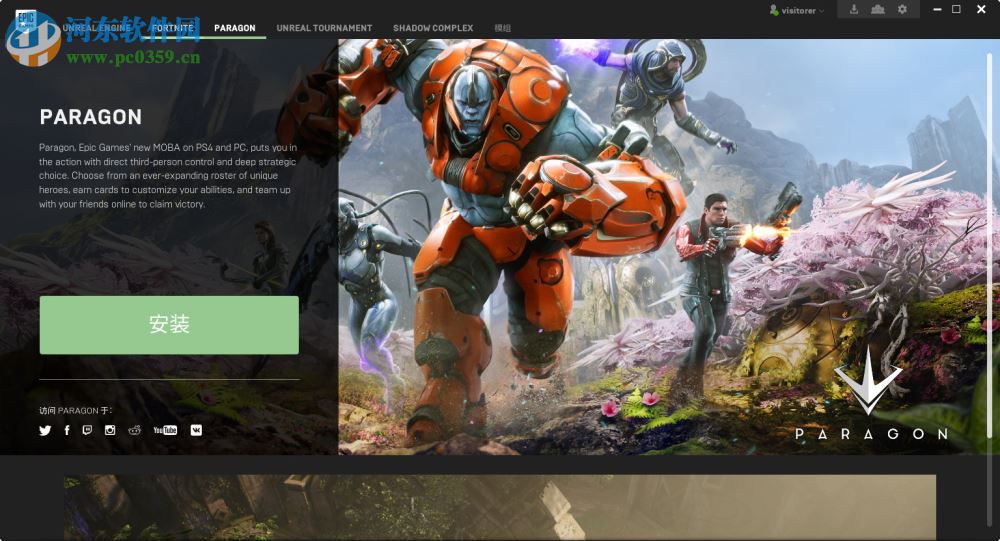
Task: Open the downloads icon in the title bar
Action: tap(854, 10)
